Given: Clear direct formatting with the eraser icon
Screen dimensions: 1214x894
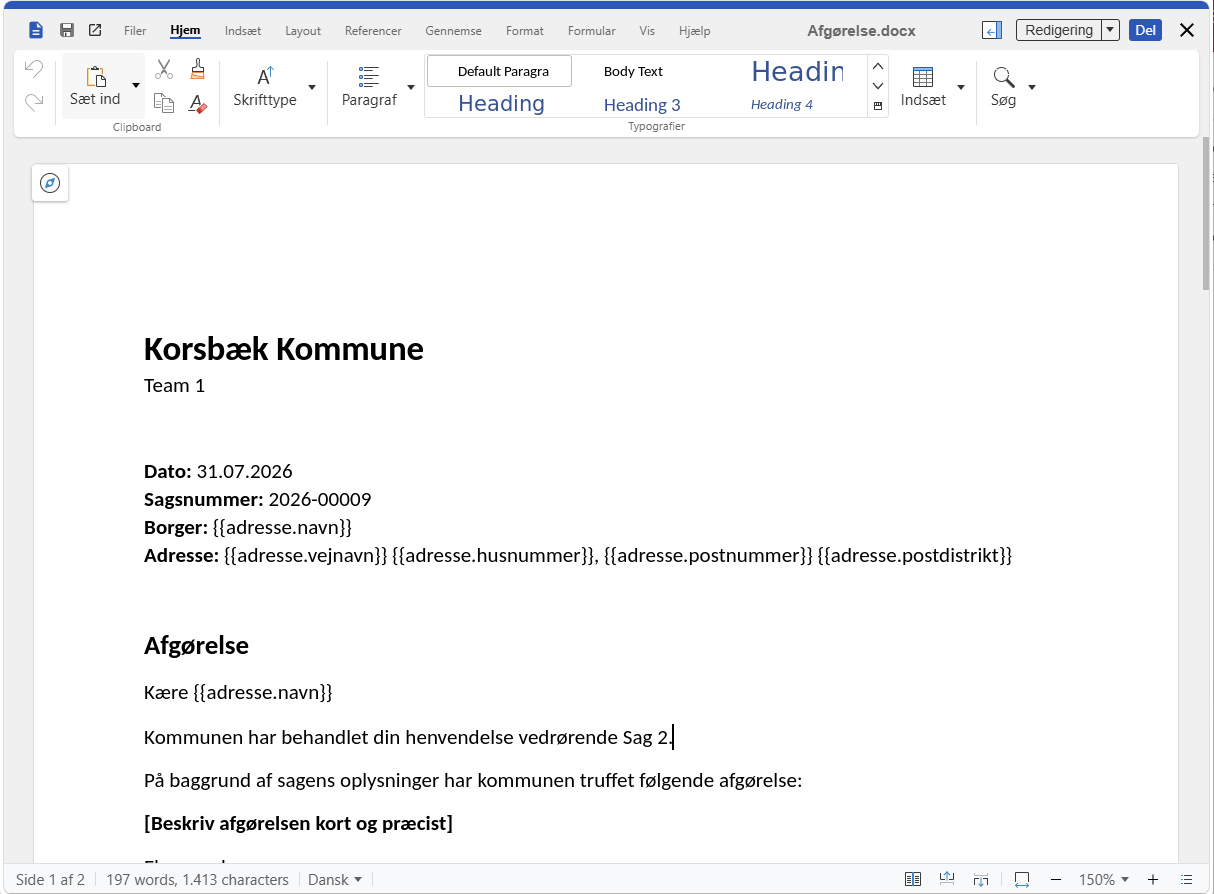Looking at the screenshot, I should tap(198, 103).
